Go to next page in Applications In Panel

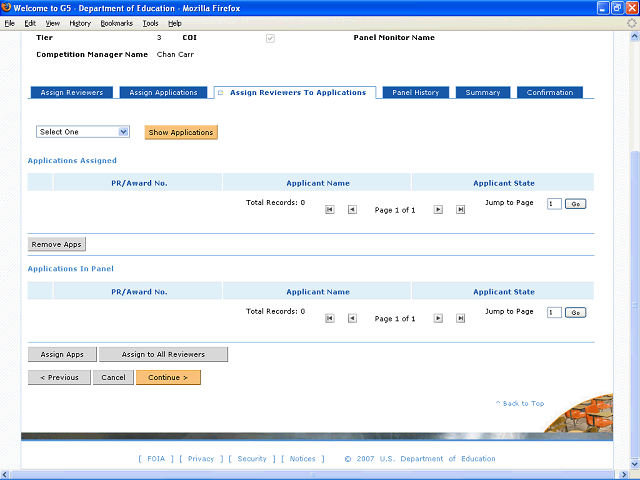point(438,318)
